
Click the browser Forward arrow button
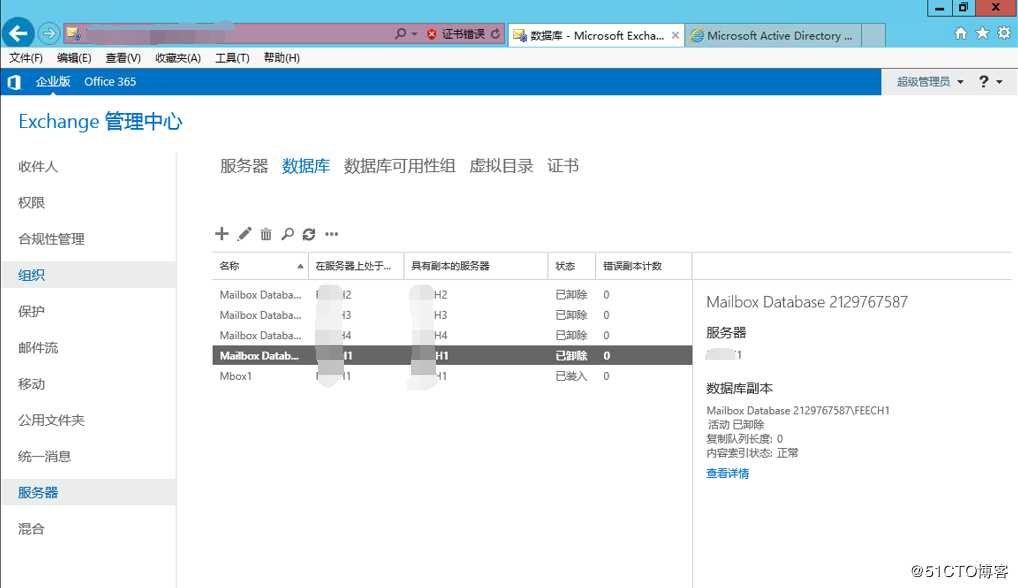49,33
